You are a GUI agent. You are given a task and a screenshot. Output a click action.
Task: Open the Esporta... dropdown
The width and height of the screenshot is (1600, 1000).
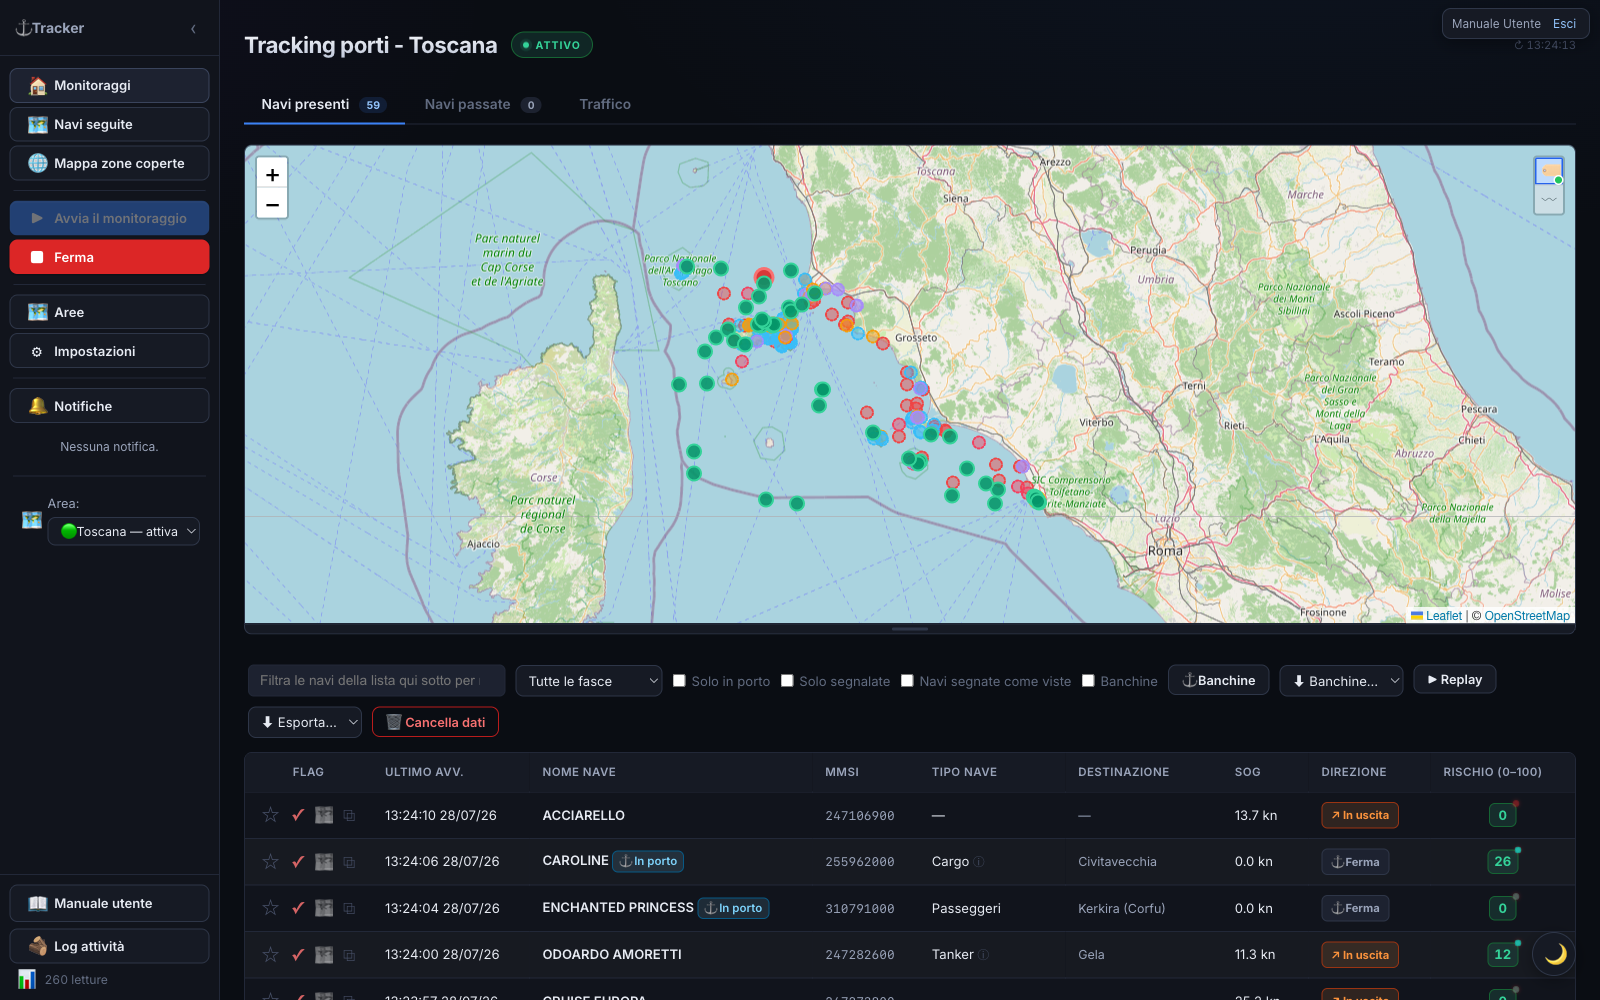(305, 722)
